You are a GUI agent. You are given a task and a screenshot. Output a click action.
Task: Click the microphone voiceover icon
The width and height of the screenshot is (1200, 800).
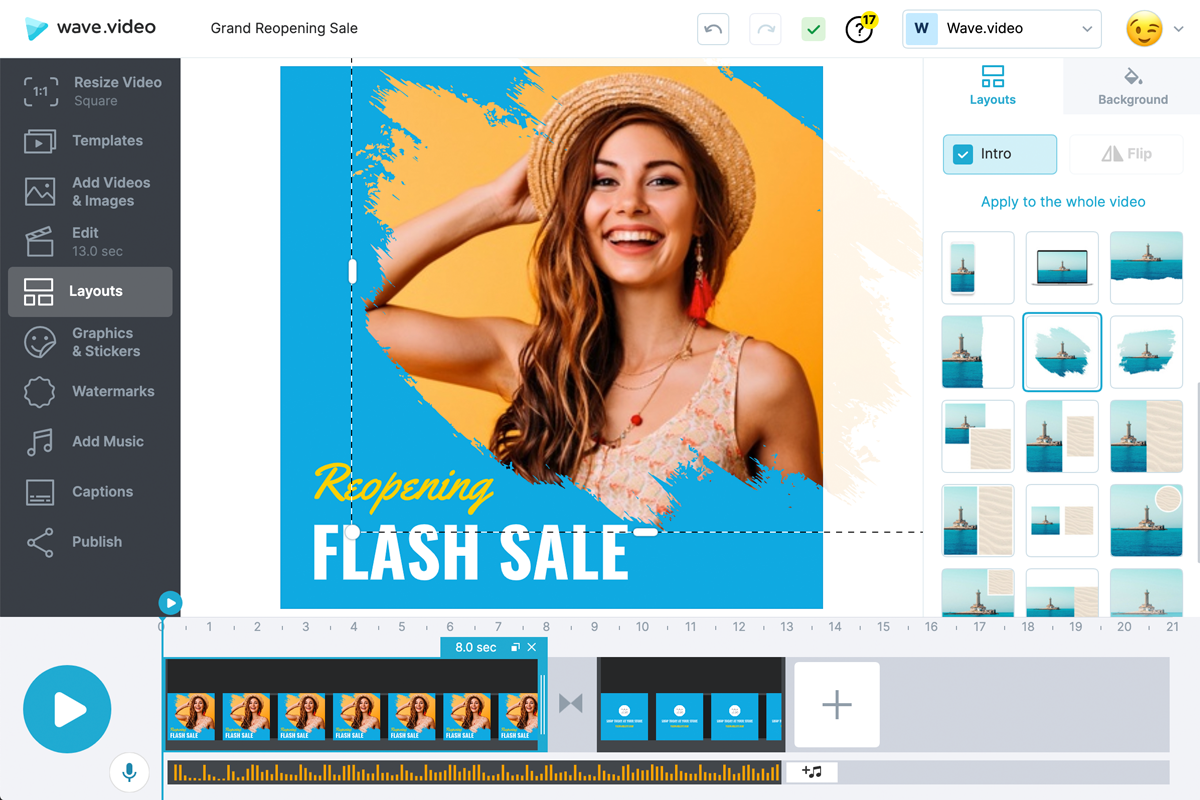click(x=129, y=772)
